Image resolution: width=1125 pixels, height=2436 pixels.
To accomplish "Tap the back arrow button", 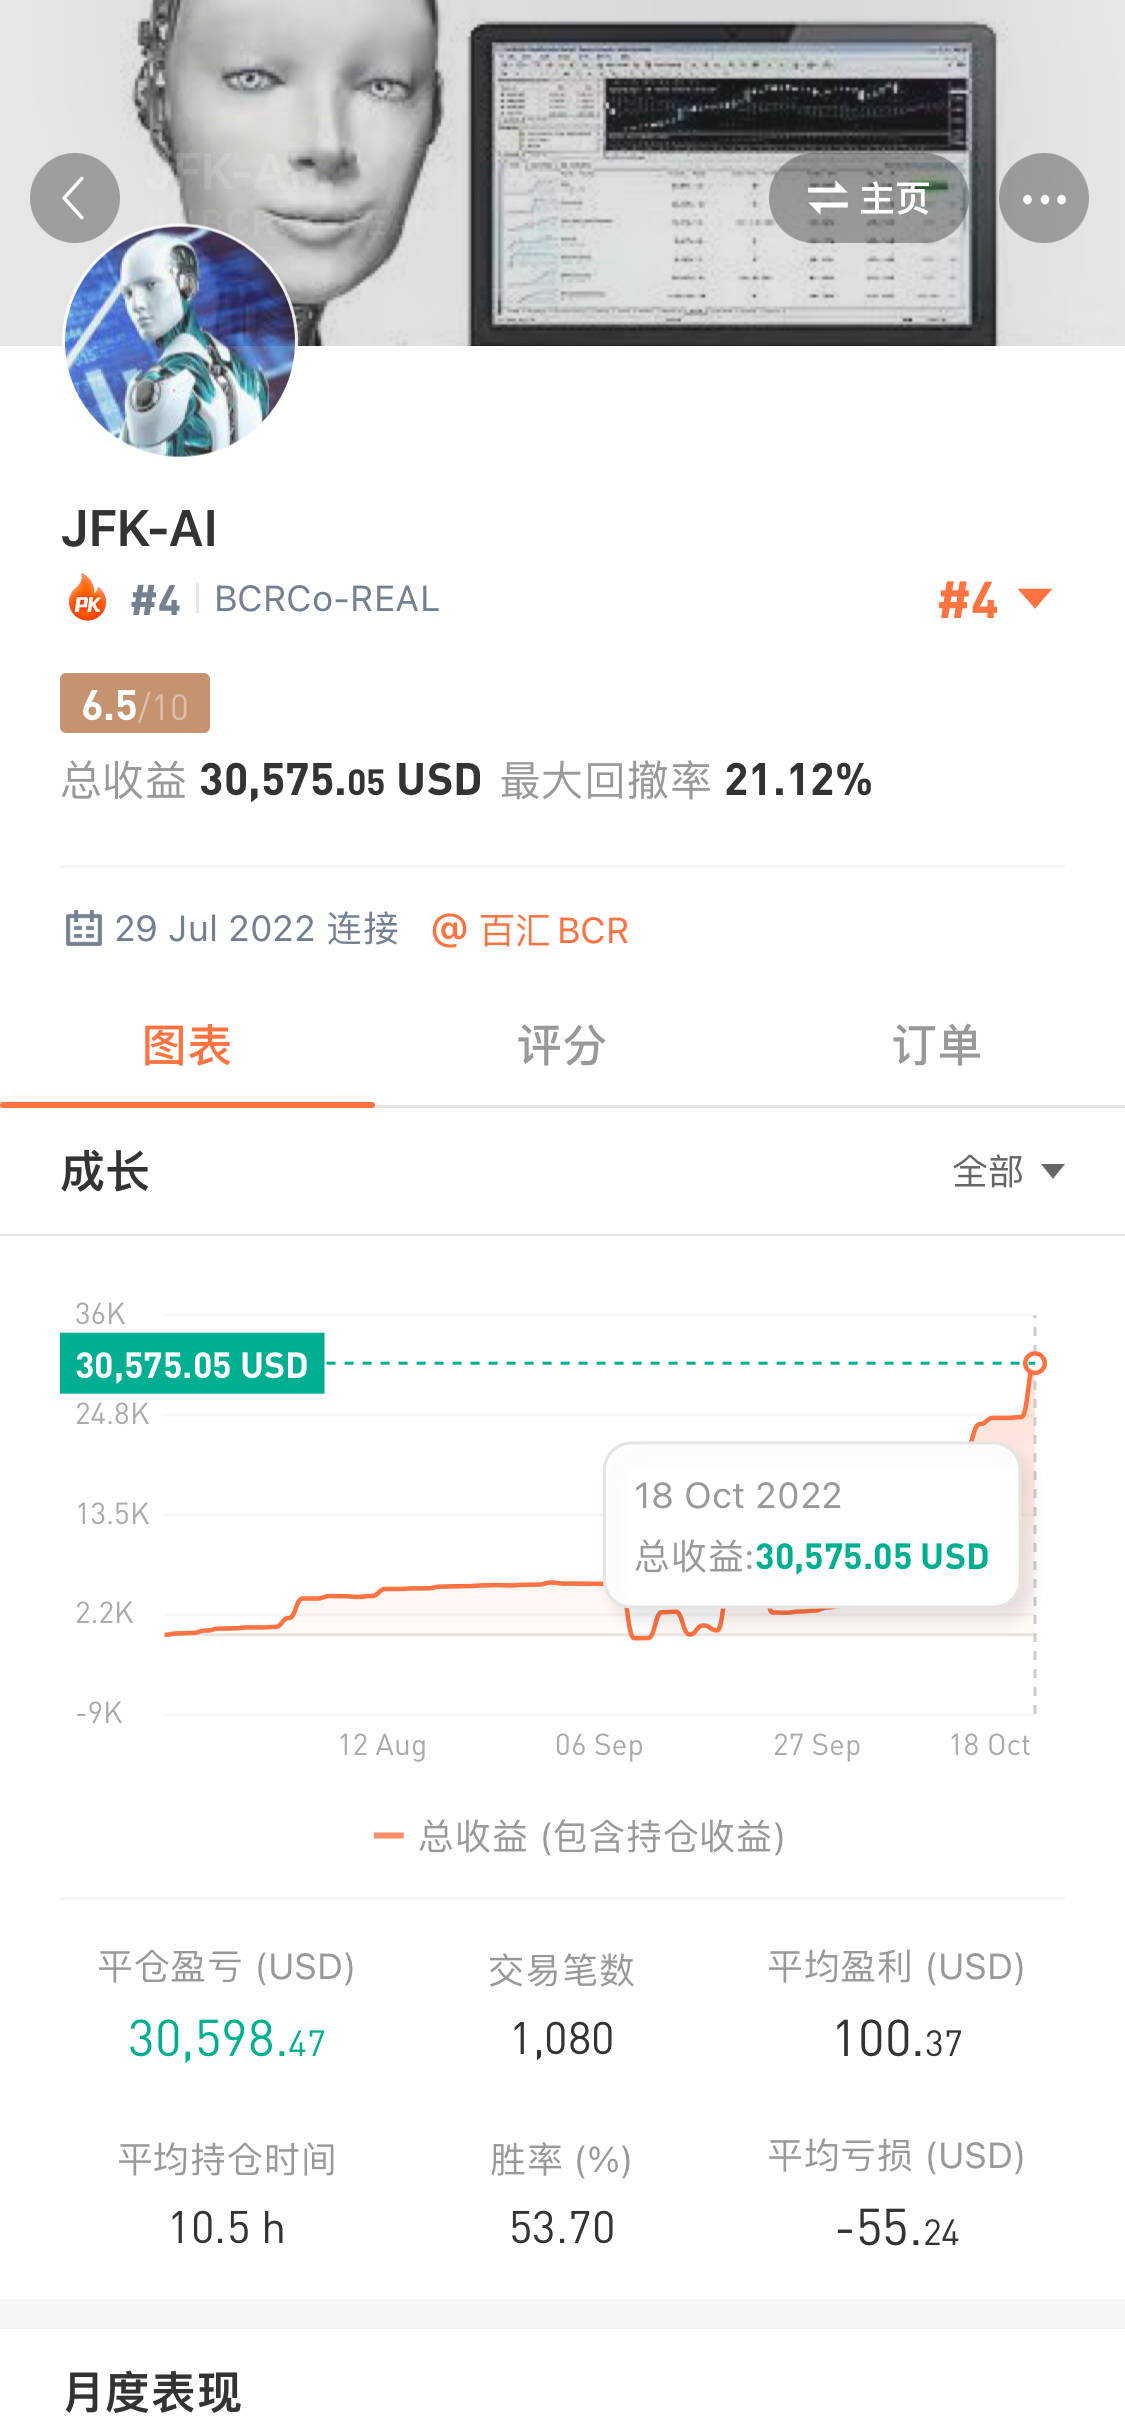I will (75, 198).
